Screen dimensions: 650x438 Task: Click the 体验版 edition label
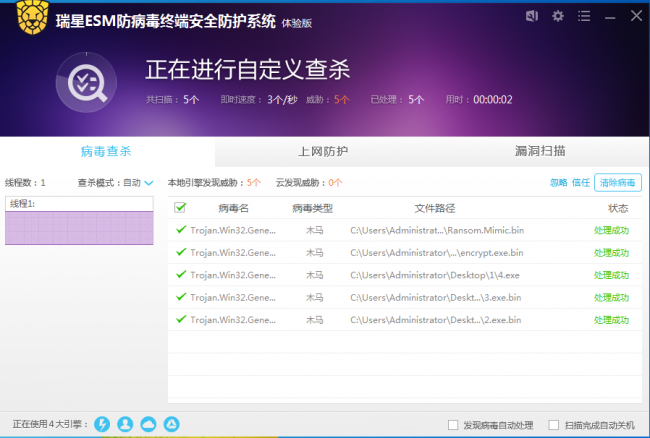[x=297, y=23]
